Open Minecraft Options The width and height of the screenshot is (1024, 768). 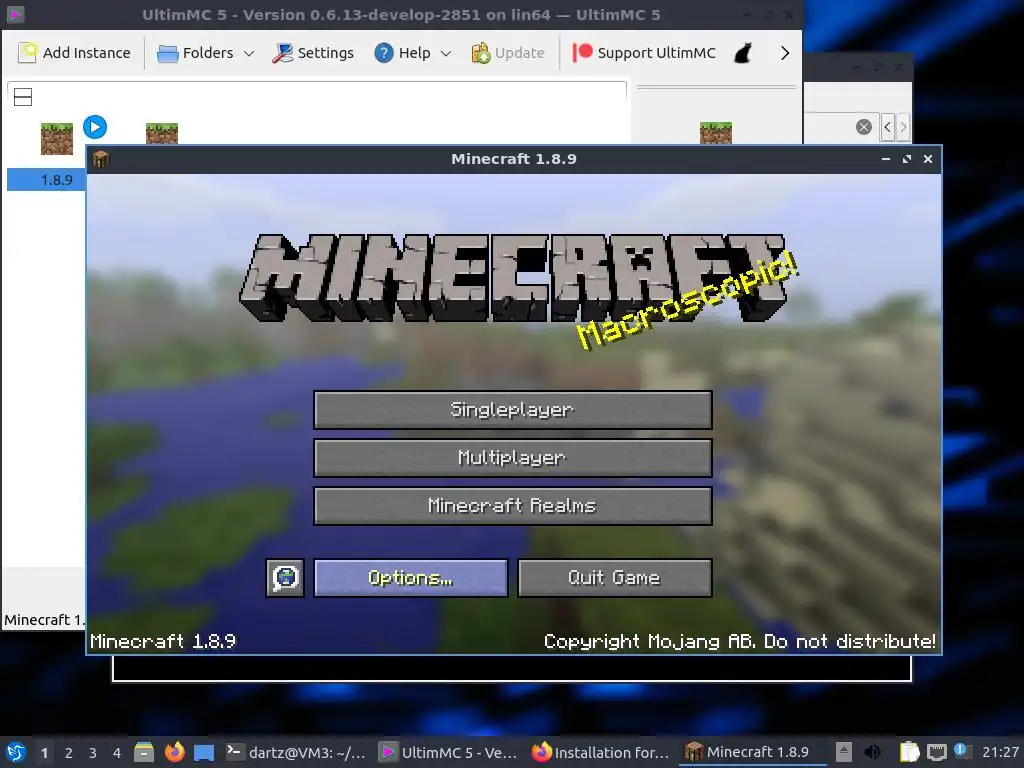coord(410,577)
